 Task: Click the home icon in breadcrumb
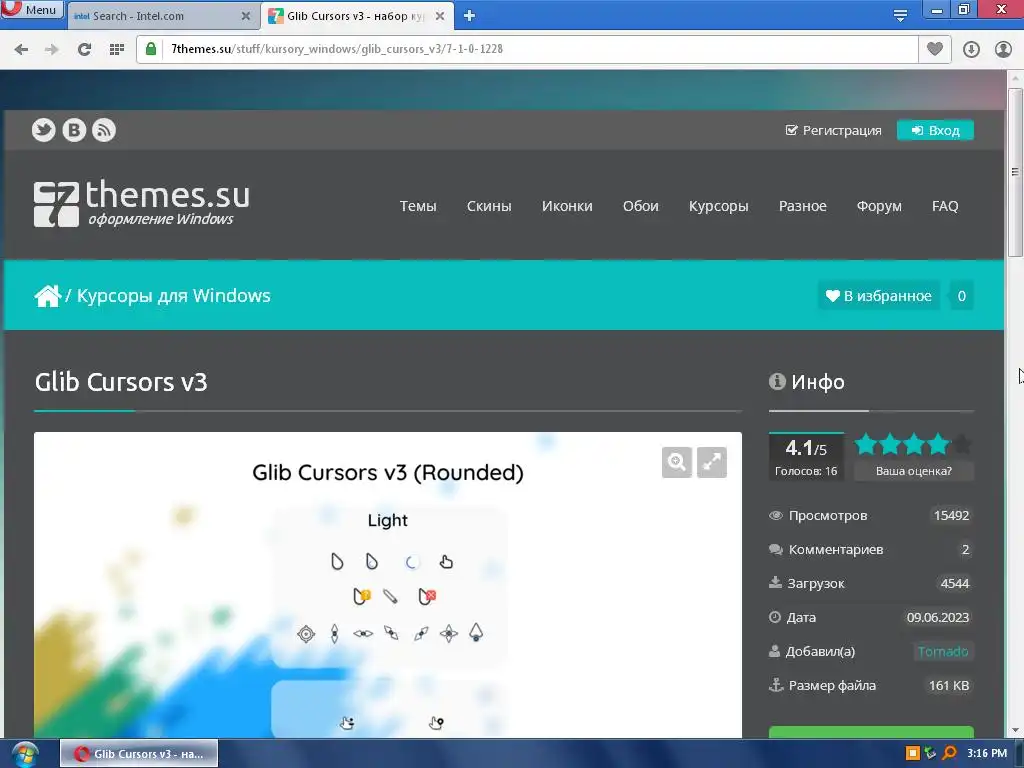click(48, 296)
